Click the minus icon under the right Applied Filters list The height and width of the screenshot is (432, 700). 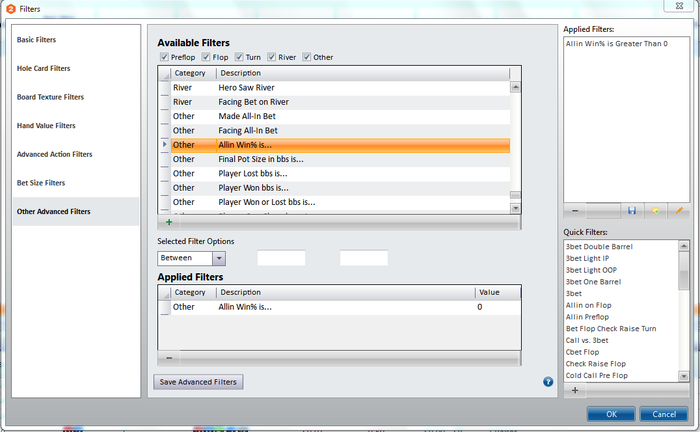click(x=575, y=211)
